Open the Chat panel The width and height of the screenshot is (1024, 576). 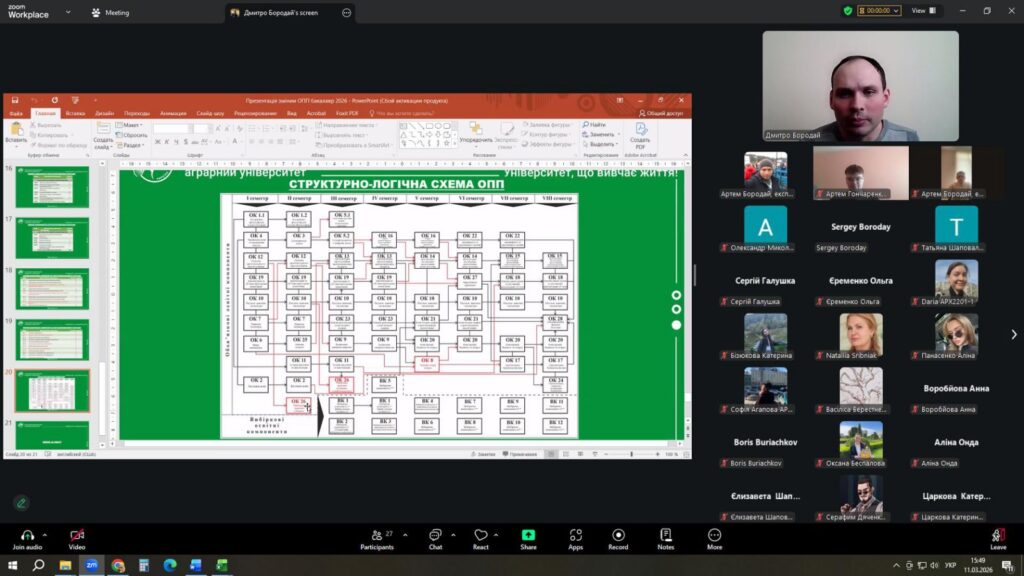click(x=435, y=535)
